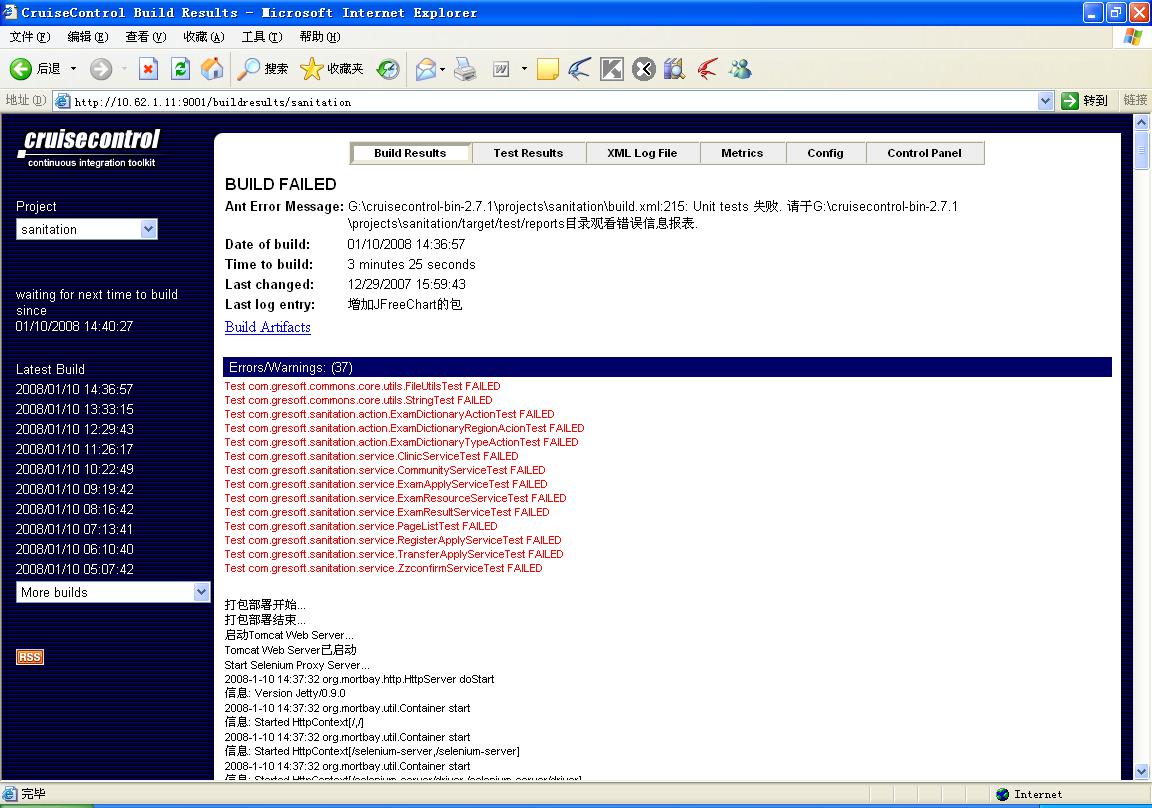This screenshot has height=808, width=1152.
Task: Click the ZzconfirmServiceTest FAILED line
Action: (384, 569)
